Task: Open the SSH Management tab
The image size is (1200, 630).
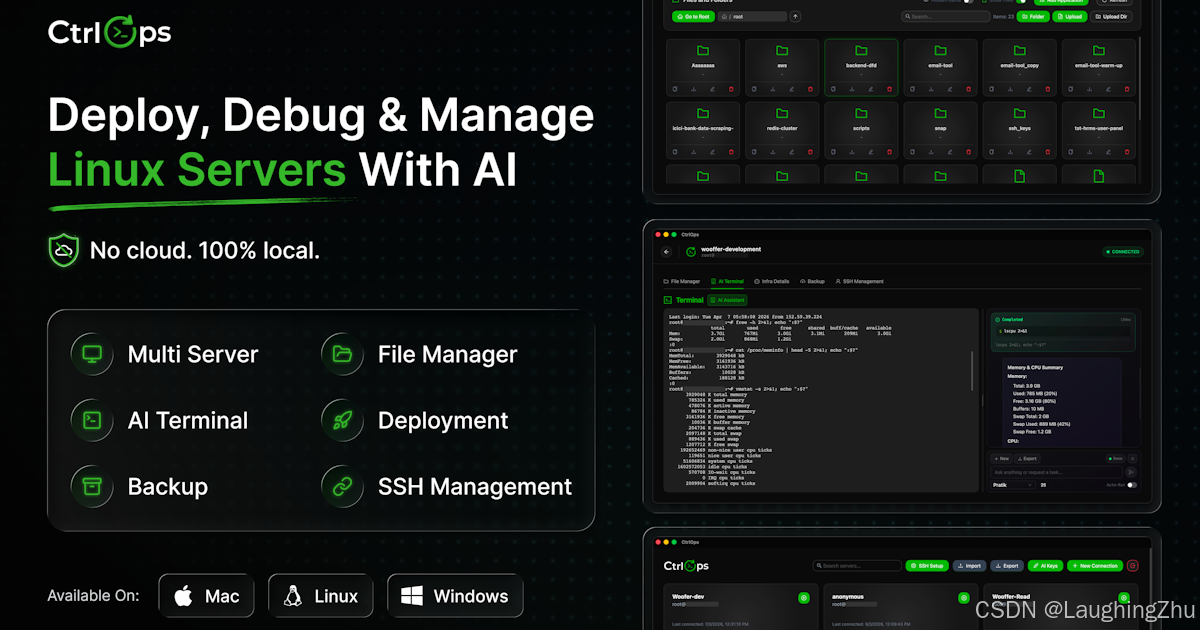Action: [x=859, y=281]
